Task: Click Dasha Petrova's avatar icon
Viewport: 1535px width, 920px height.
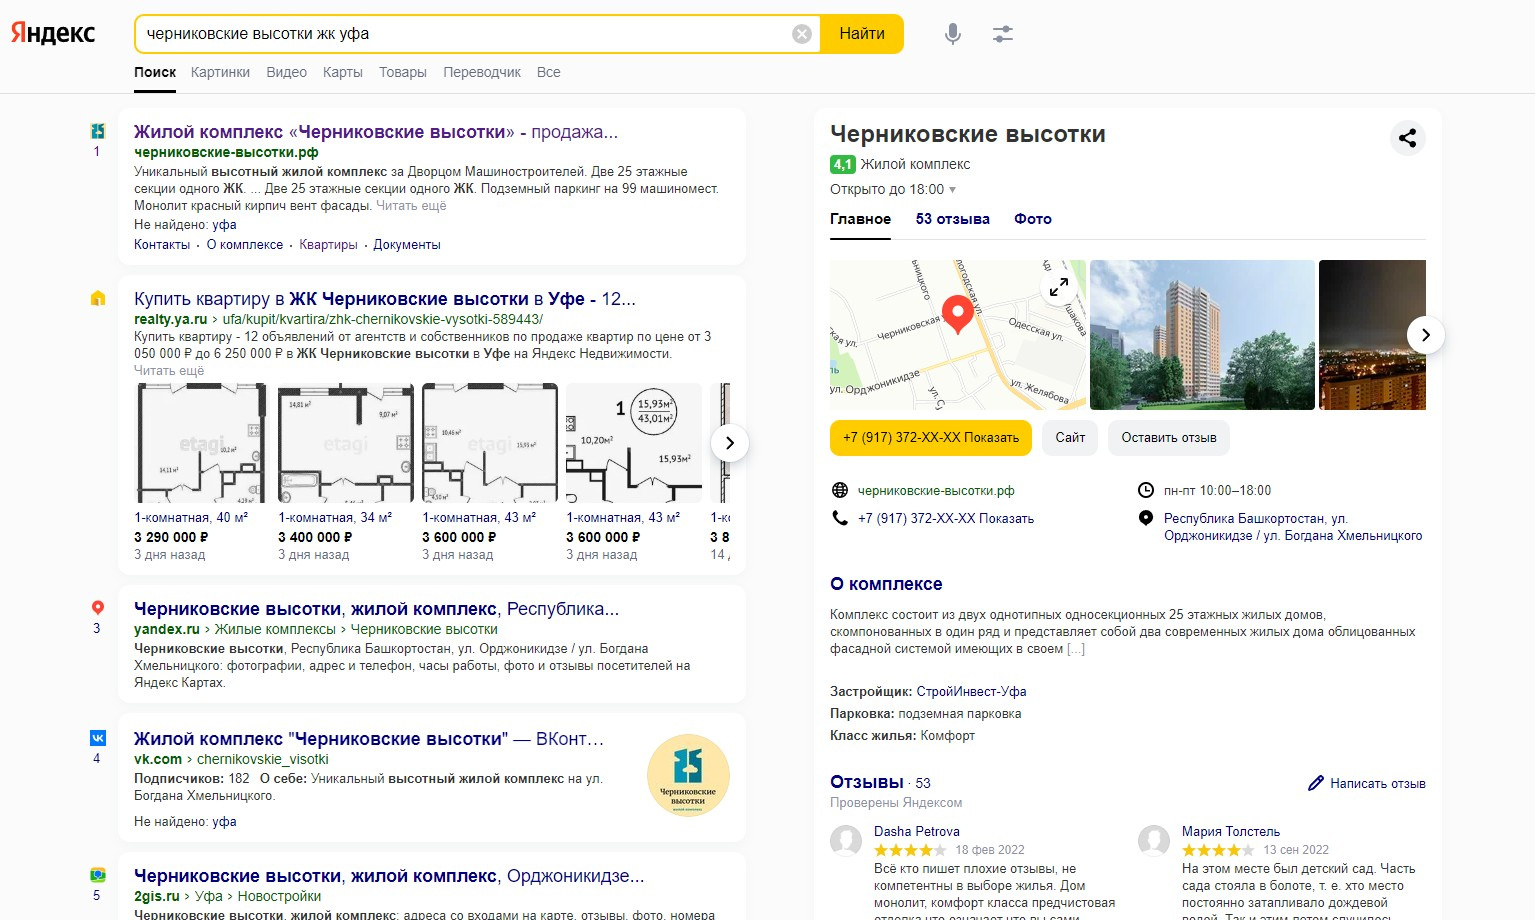Action: tap(846, 840)
